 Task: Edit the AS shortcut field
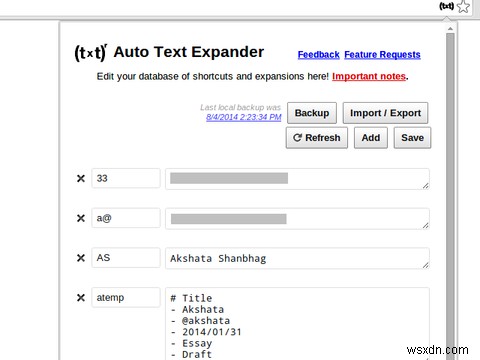(x=126, y=258)
